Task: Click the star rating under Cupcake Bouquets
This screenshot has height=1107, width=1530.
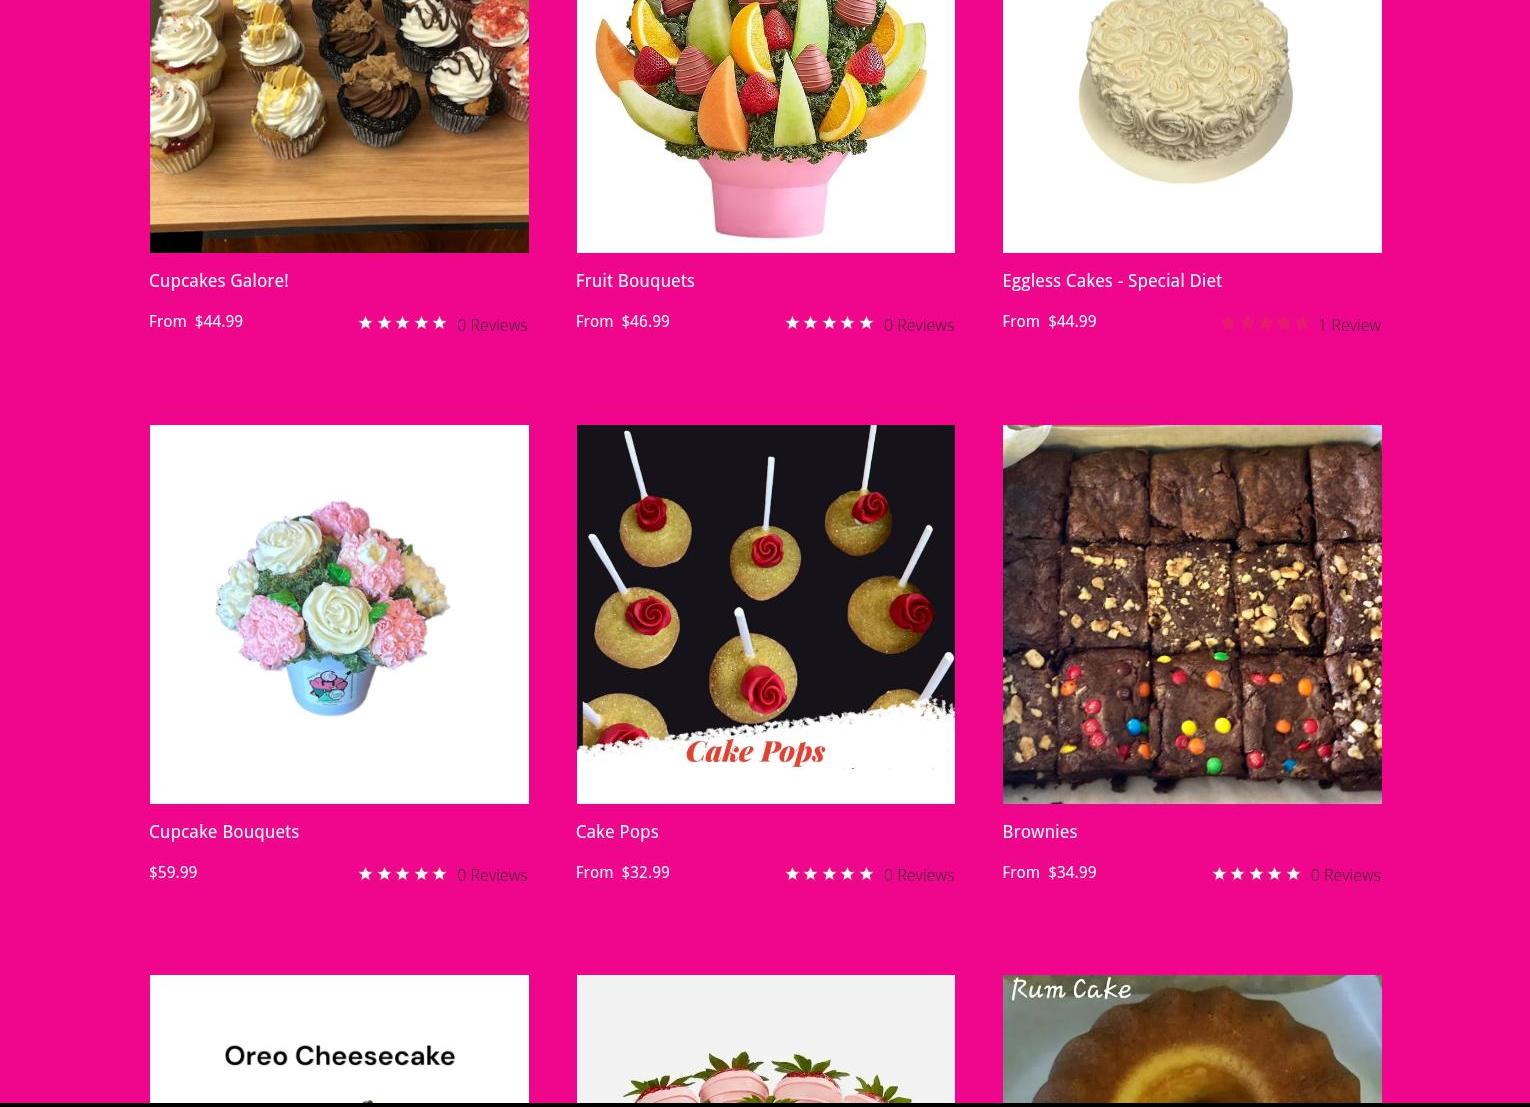Action: coord(402,874)
